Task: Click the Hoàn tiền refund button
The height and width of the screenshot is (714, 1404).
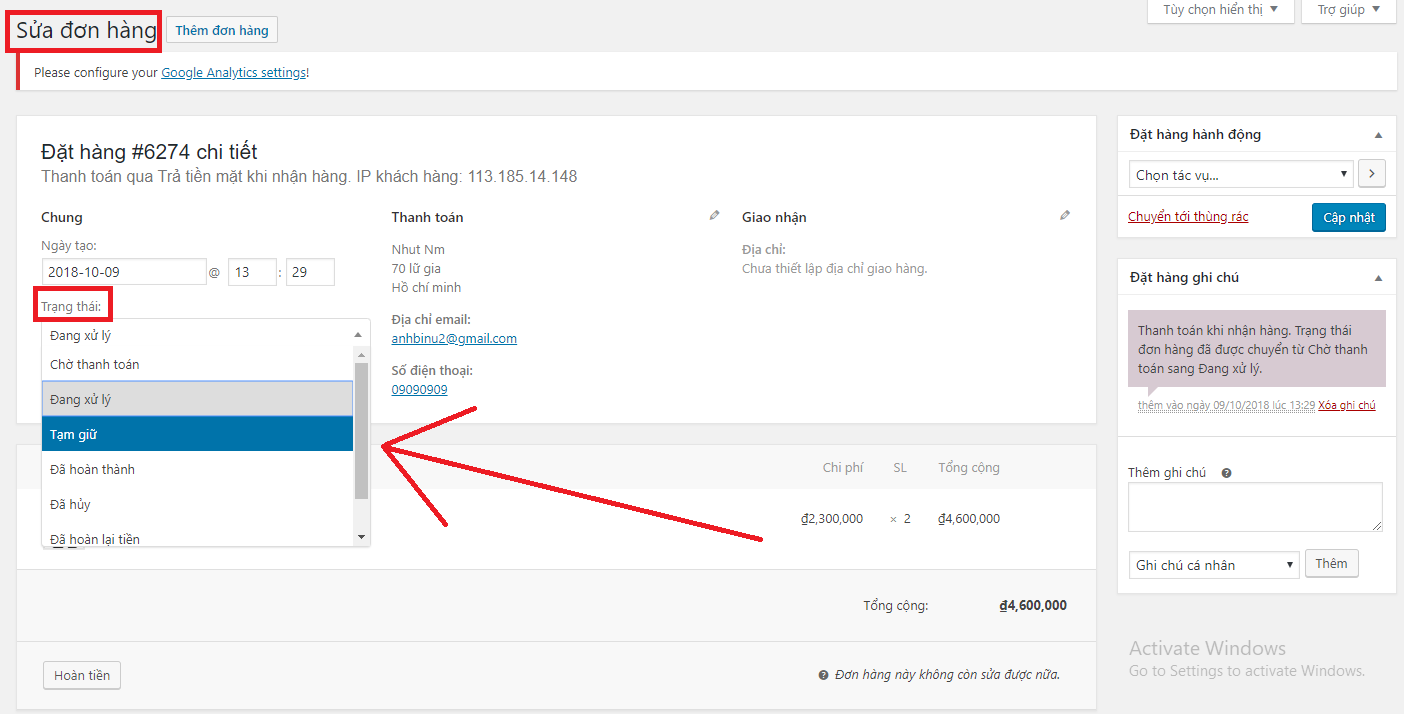Action: [82, 676]
